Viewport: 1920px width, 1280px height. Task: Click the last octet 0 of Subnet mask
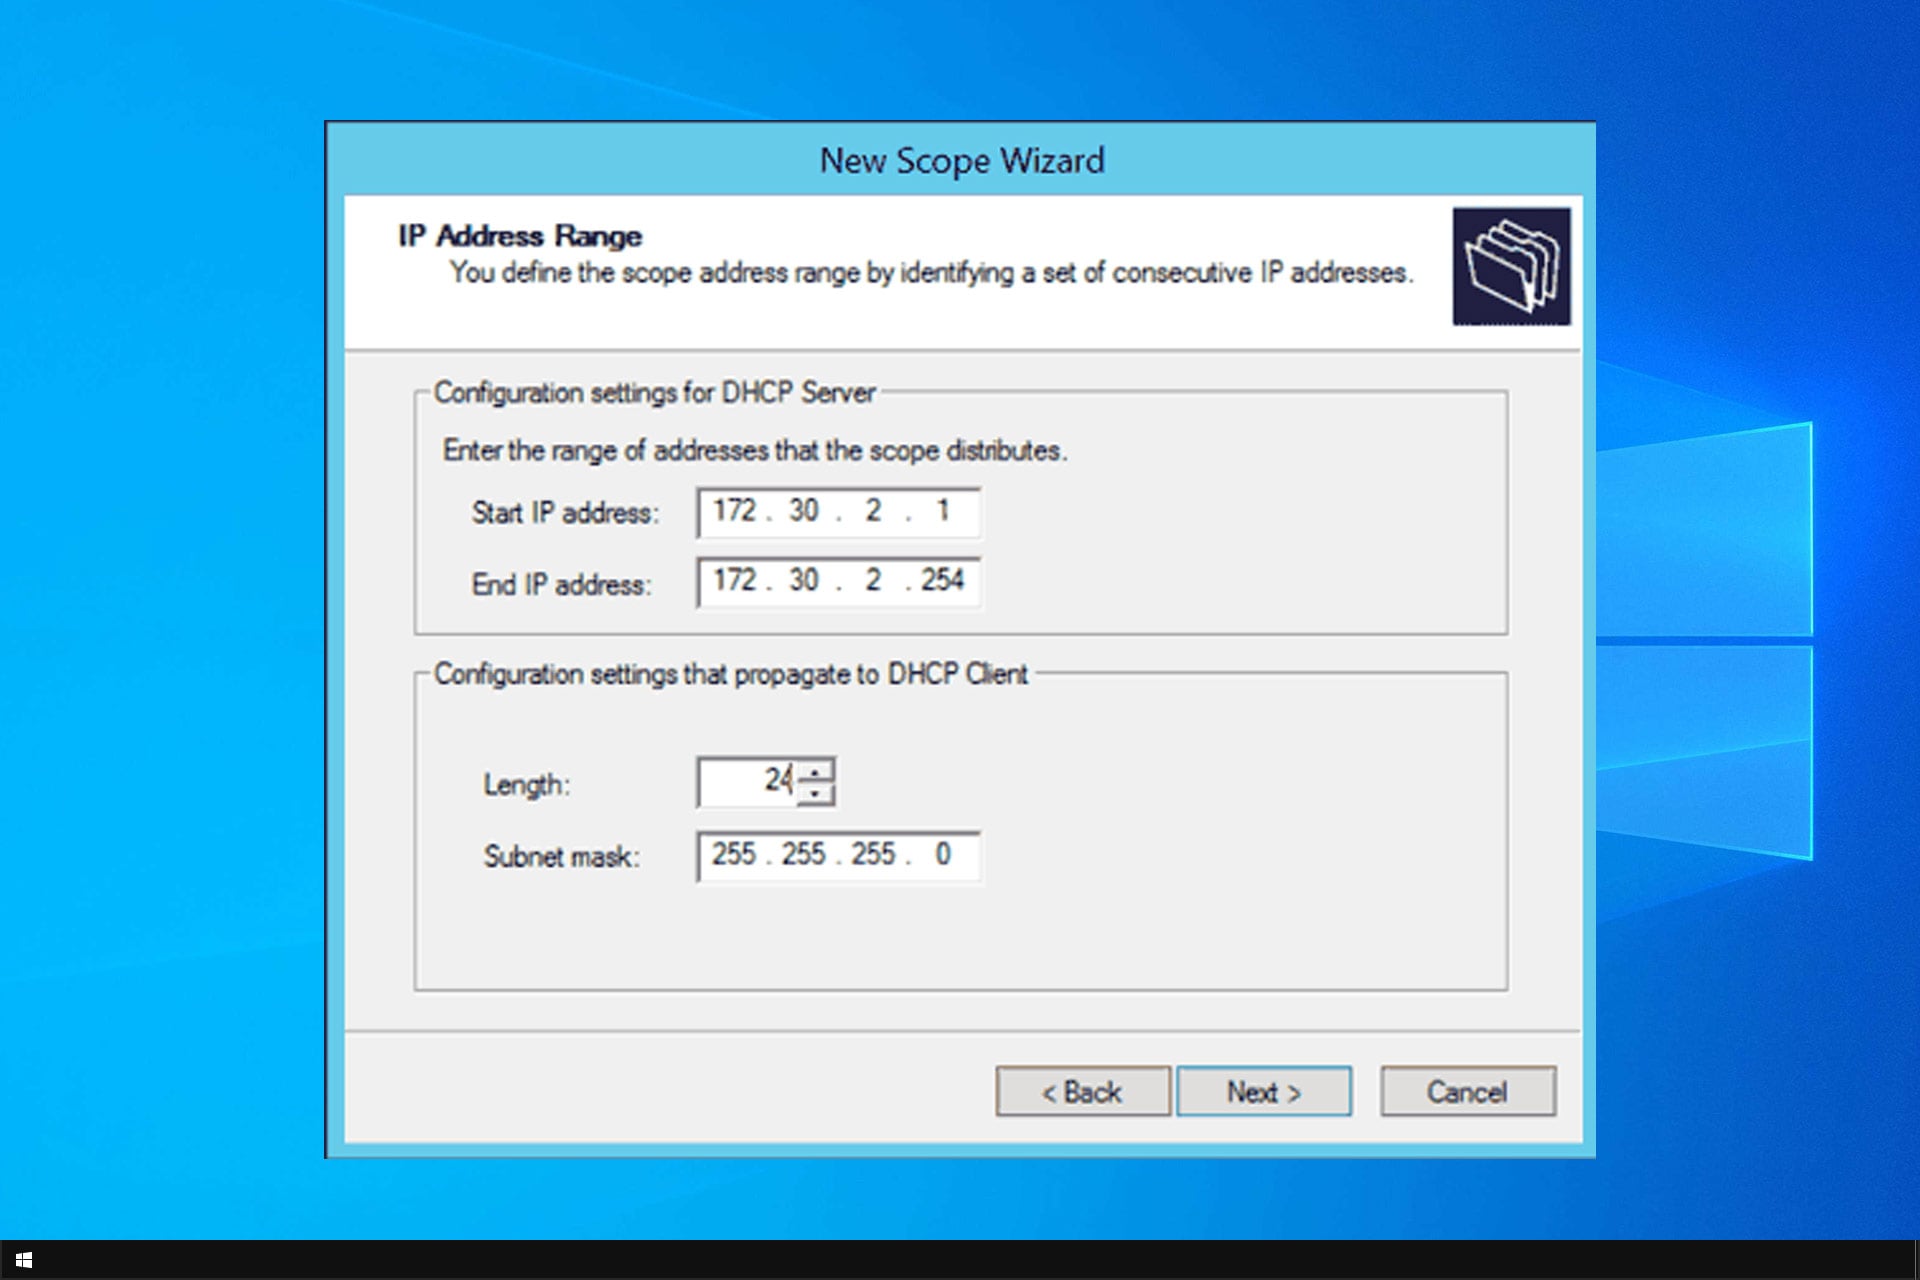tap(942, 854)
